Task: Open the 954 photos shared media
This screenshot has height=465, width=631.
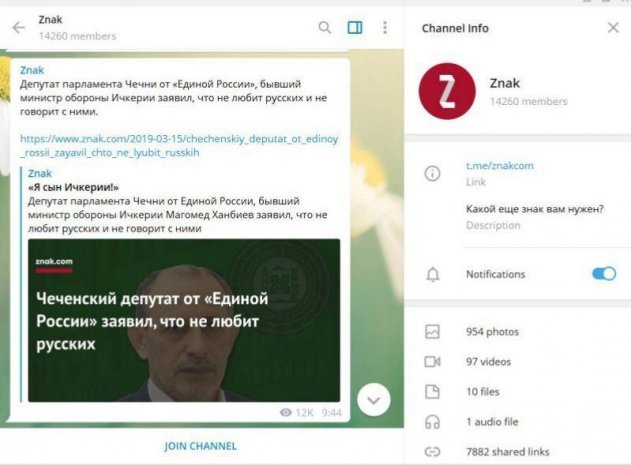Action: click(492, 332)
